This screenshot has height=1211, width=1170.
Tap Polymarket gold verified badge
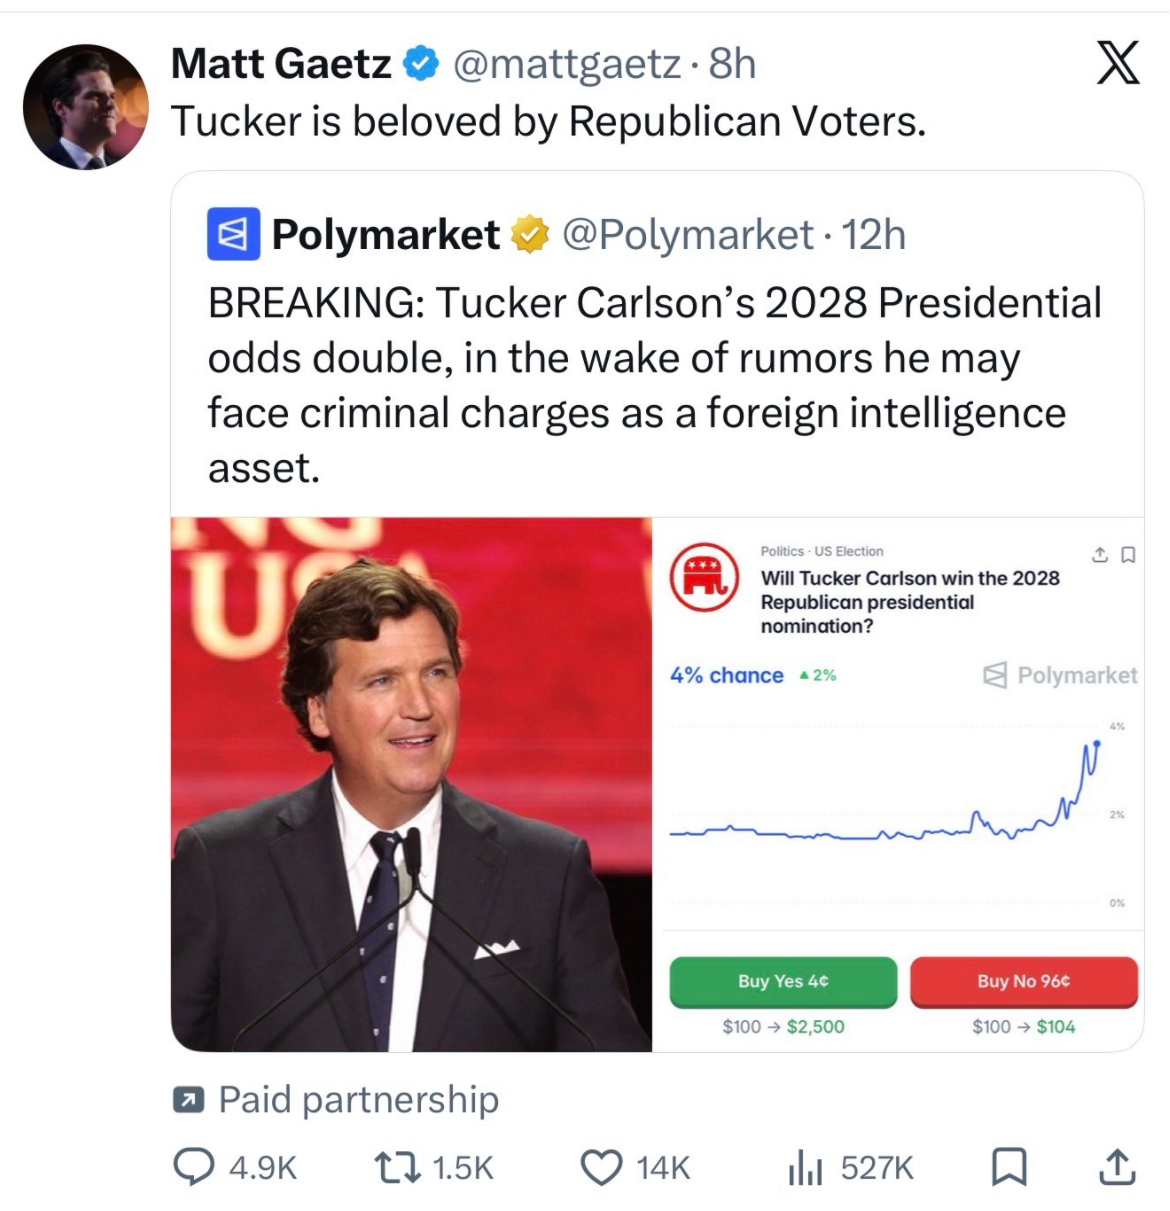[x=530, y=235]
